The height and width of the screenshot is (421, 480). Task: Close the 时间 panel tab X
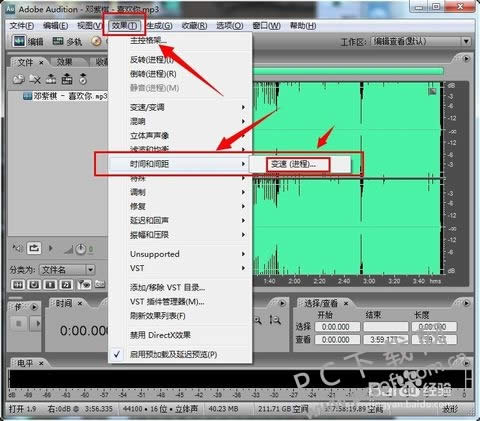click(80, 303)
